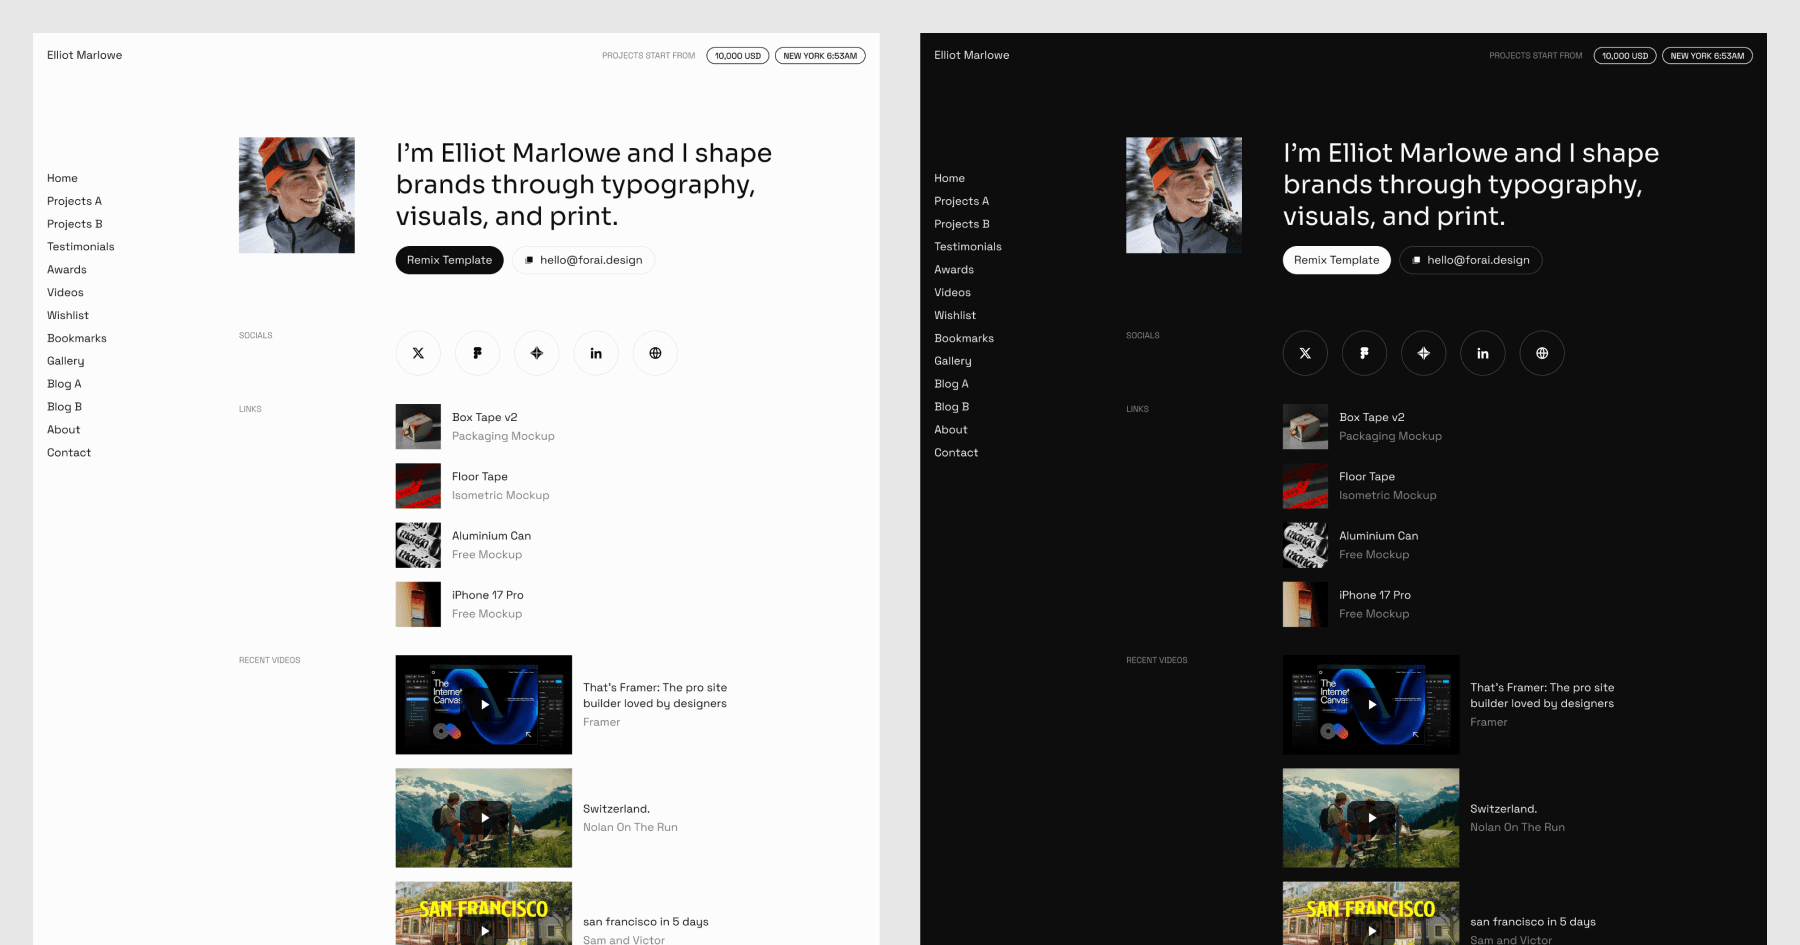
Task: Play the Switzerland video in light version
Action: 484,817
